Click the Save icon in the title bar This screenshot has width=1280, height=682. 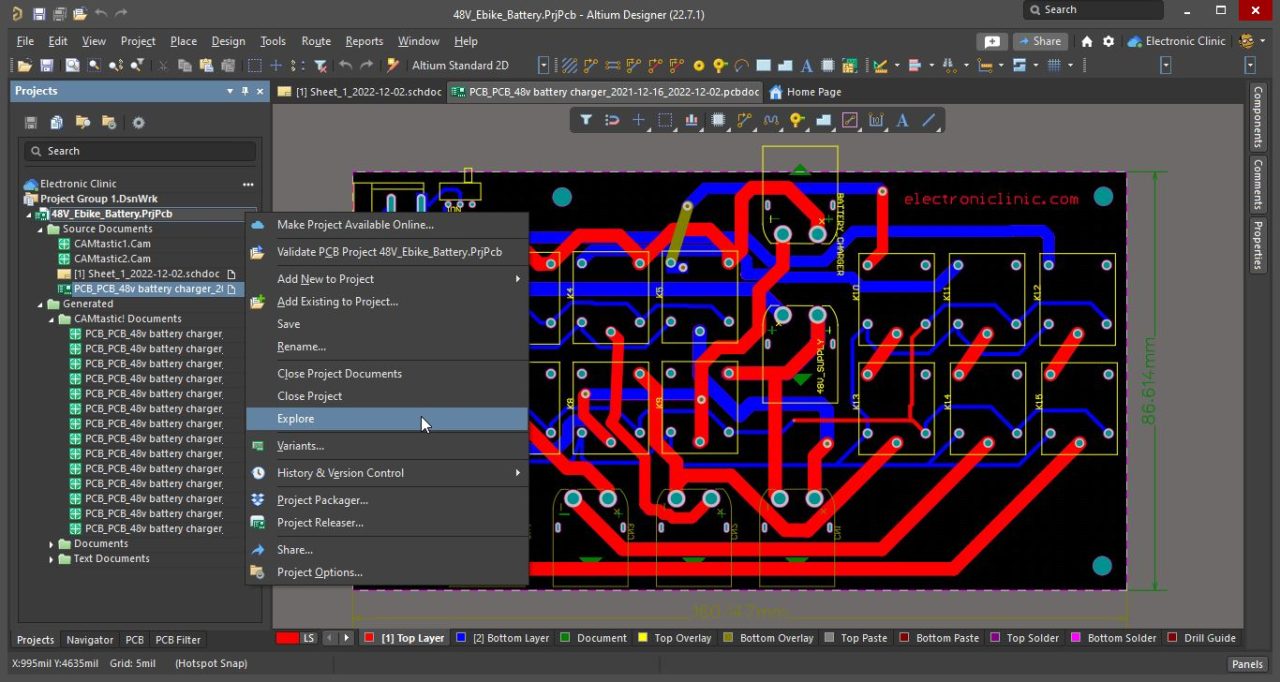pyautogui.click(x=39, y=14)
